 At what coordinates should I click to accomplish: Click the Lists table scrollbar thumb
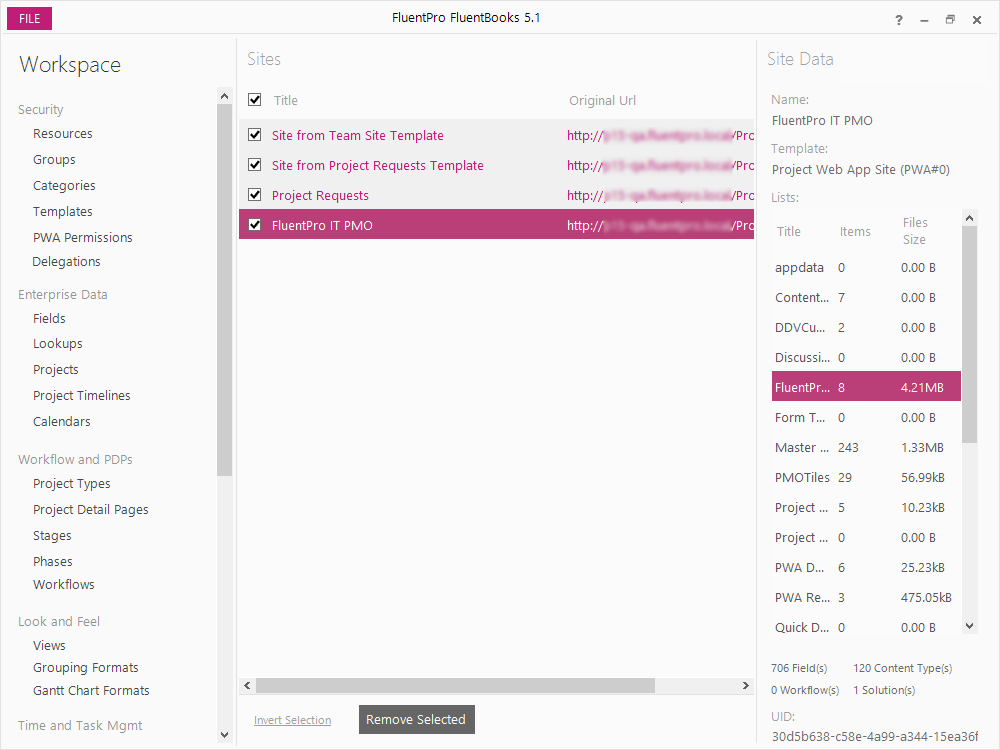[x=969, y=334]
